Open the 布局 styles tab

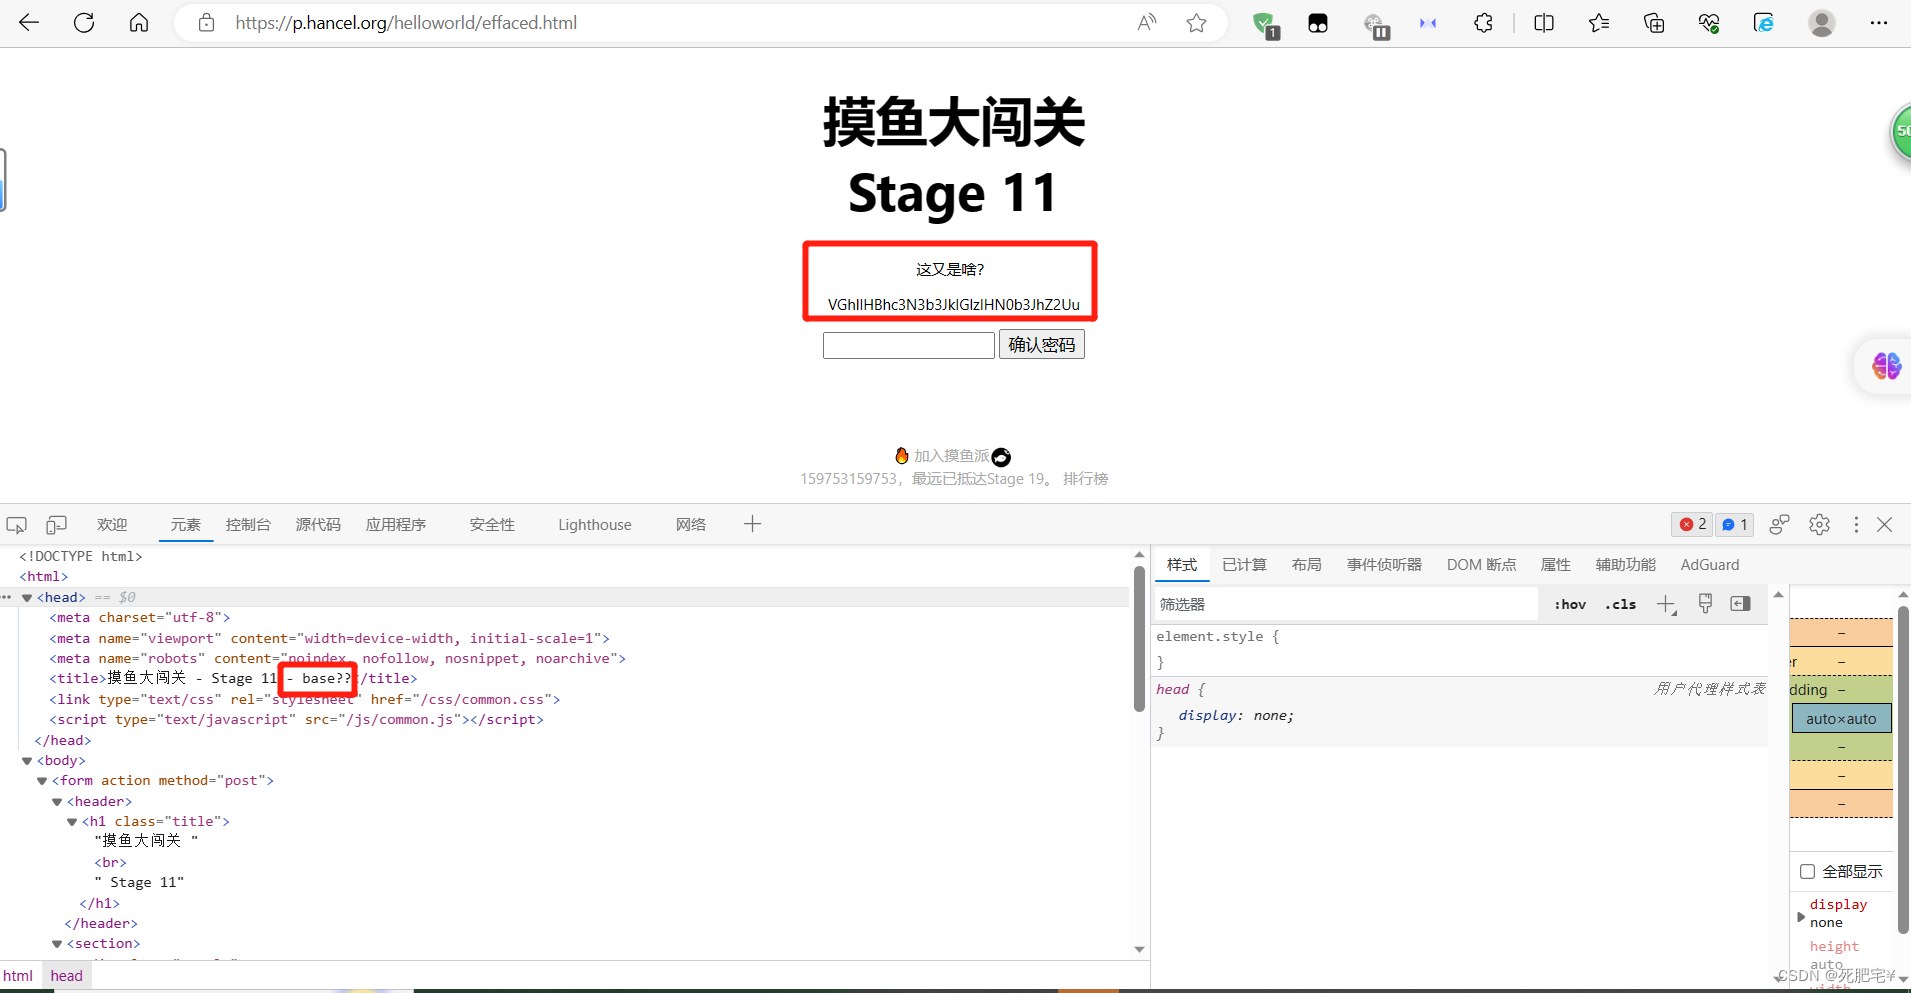(1306, 565)
